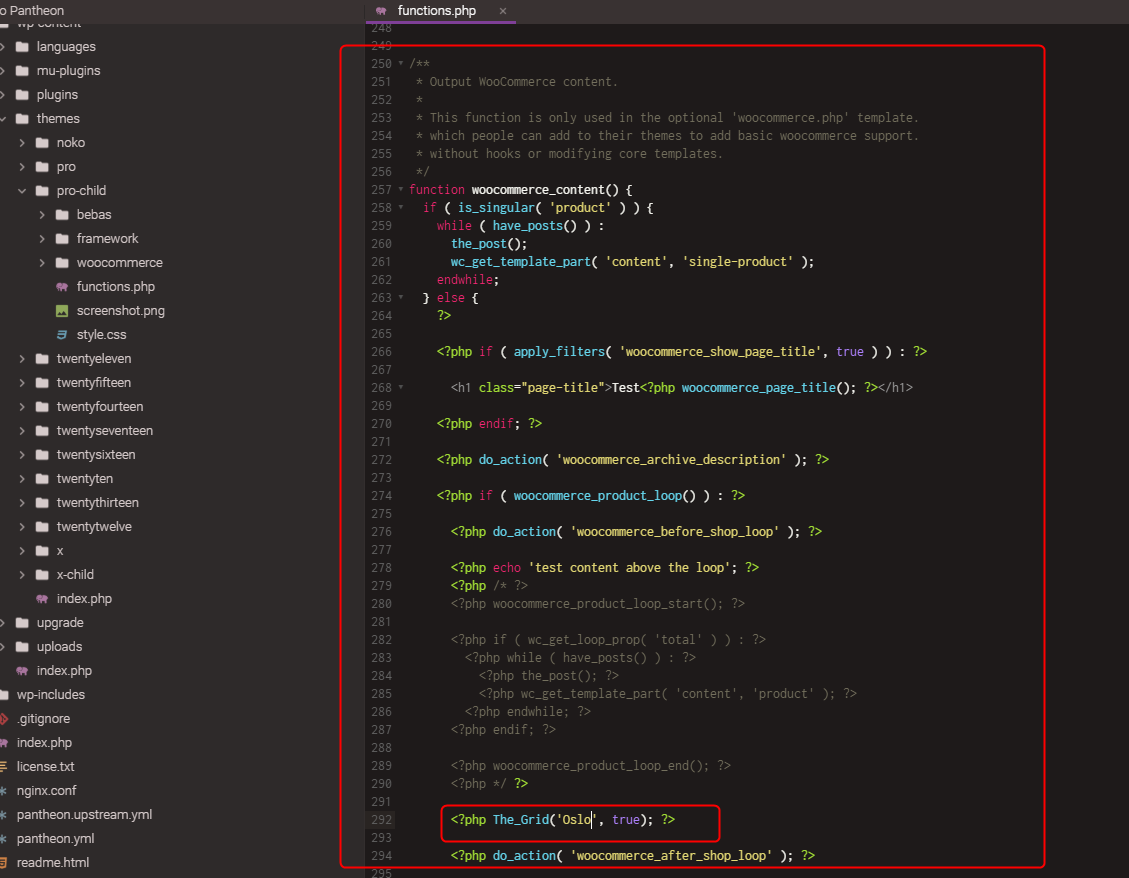Click the .gitignore git icon
The width and height of the screenshot is (1129, 878).
[4, 719]
